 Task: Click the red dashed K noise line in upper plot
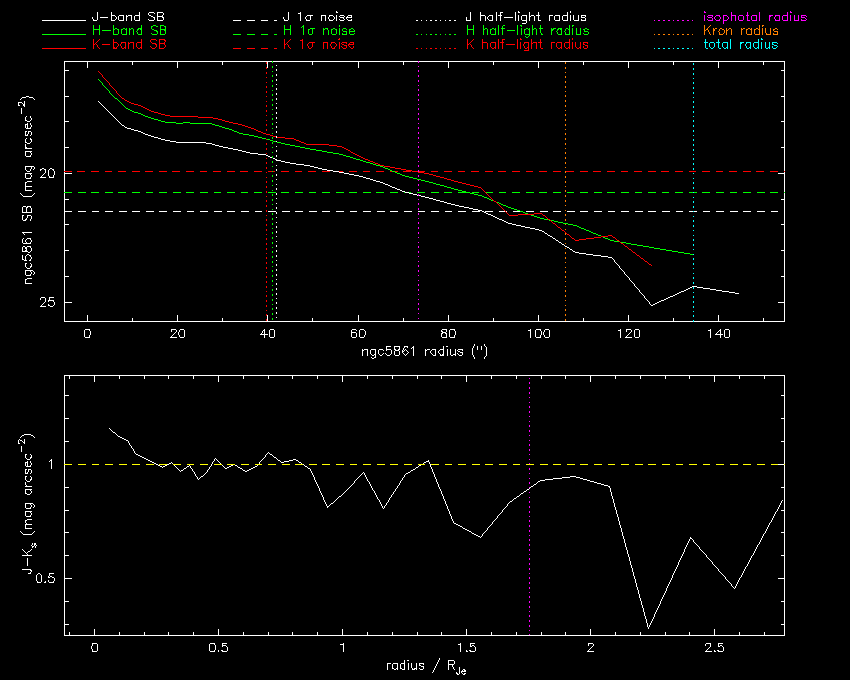[424, 171]
